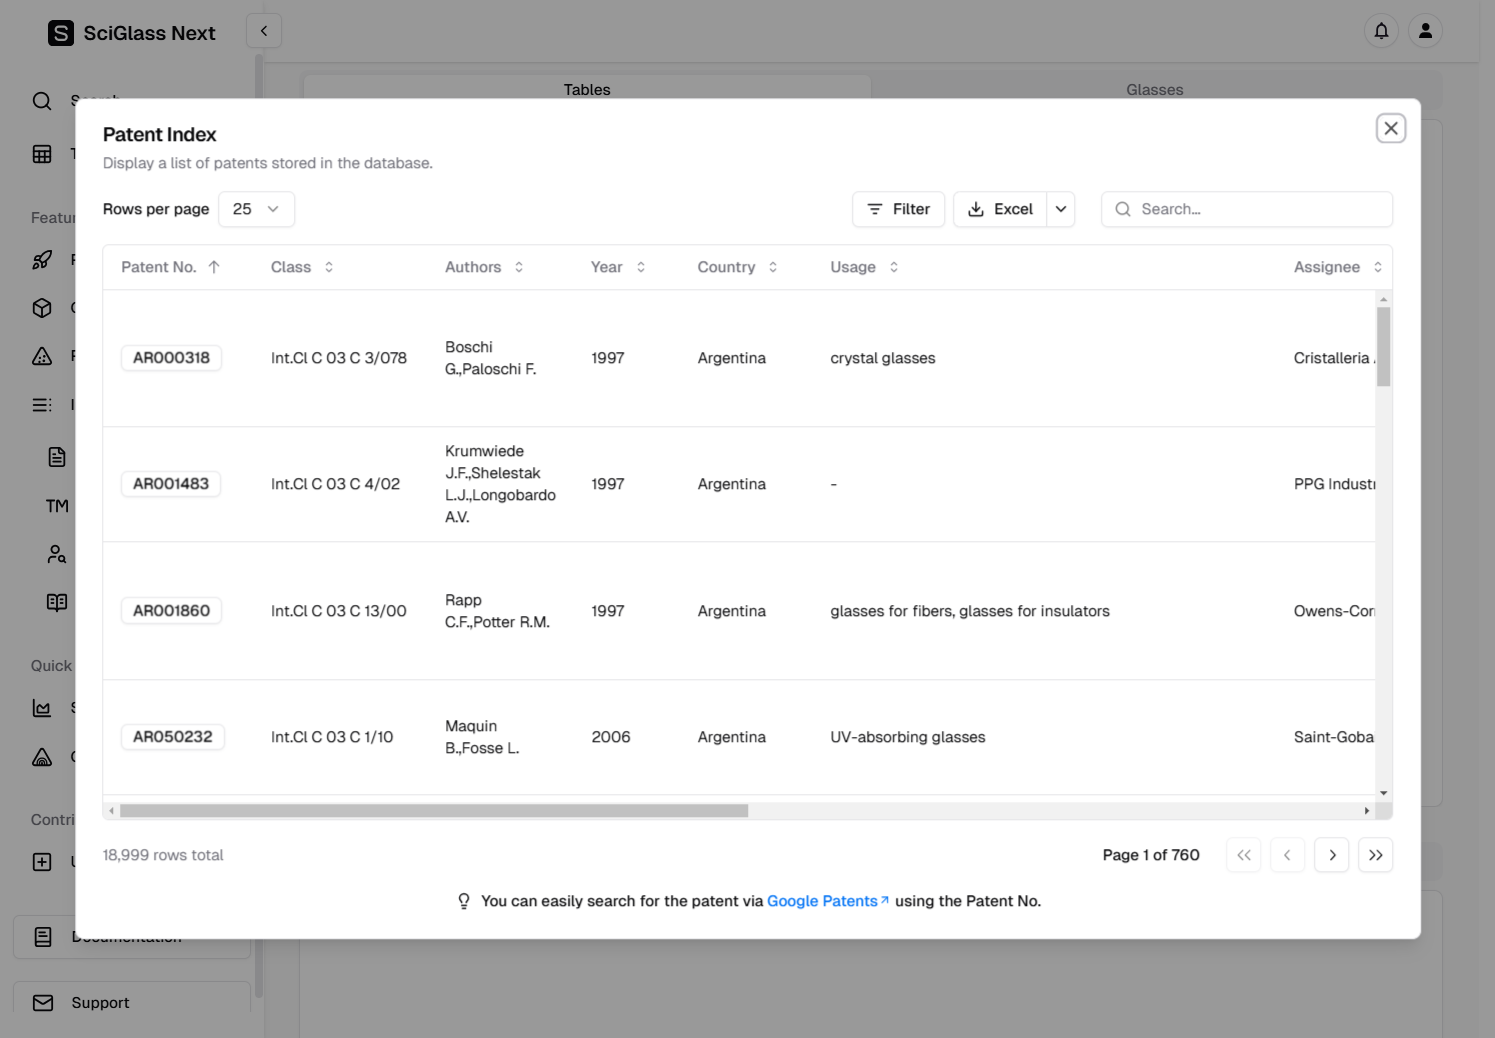
Task: Click the Support envelope icon
Action: coord(43,1003)
